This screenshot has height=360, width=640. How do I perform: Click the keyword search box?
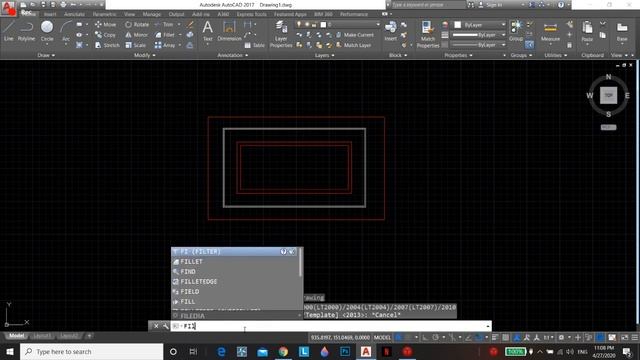tap(428, 5)
